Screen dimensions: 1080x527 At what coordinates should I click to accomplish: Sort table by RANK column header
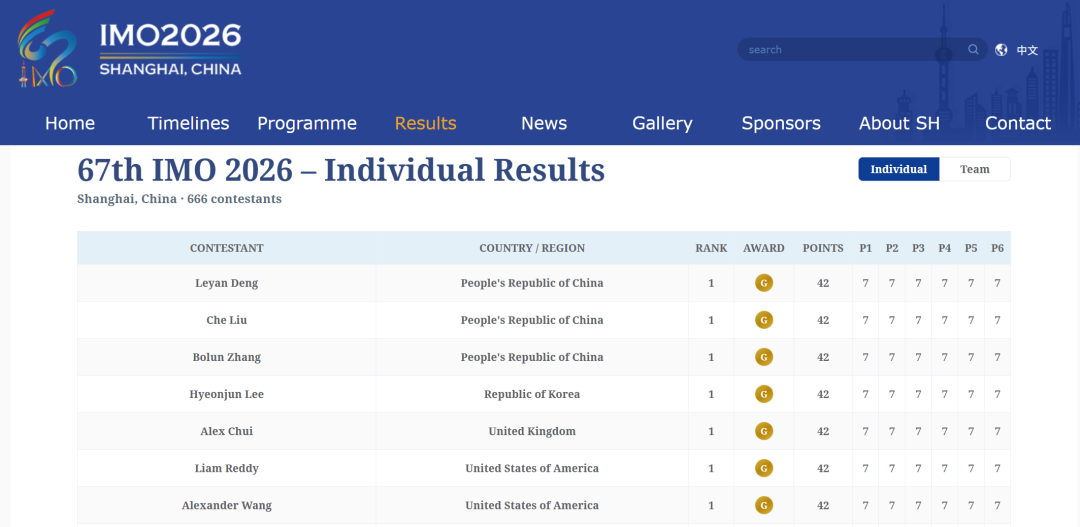click(711, 248)
